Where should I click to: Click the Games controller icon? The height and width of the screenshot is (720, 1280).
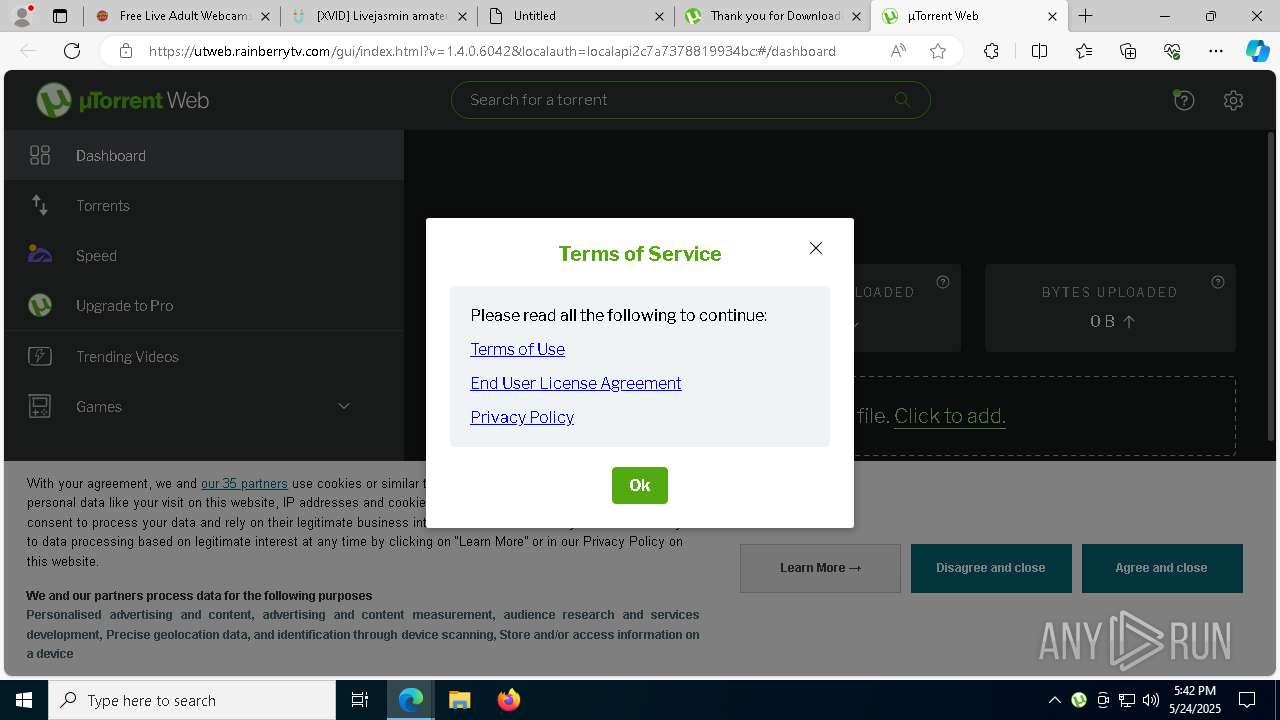pyautogui.click(x=40, y=406)
